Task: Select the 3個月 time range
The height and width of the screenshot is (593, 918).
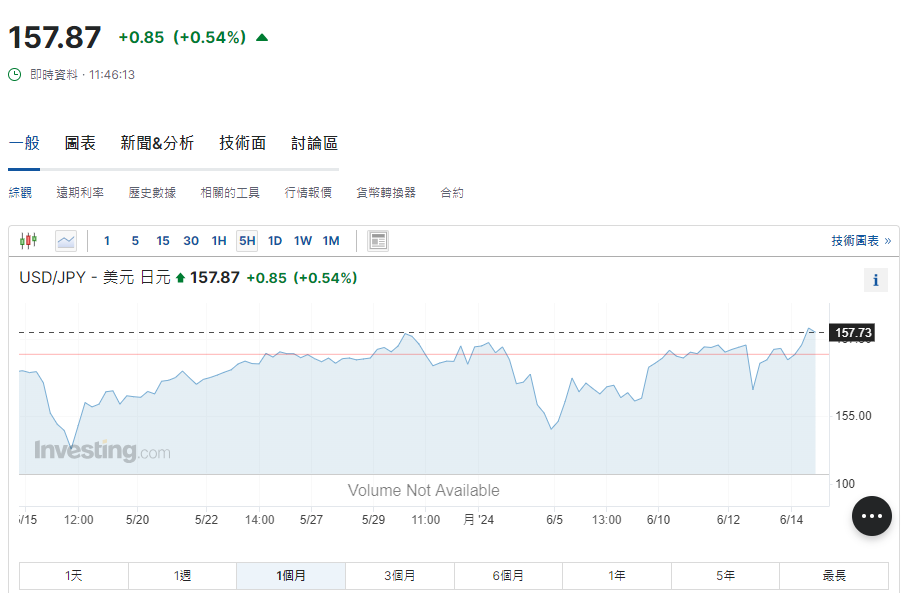Action: tap(400, 576)
